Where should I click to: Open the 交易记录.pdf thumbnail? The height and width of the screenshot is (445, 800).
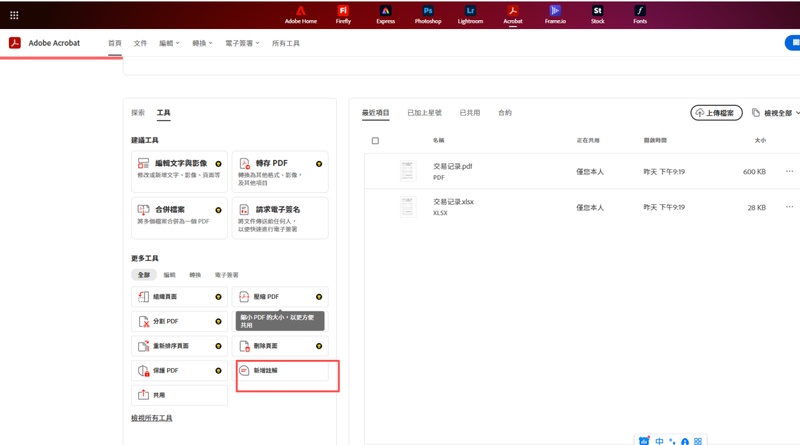click(407, 171)
